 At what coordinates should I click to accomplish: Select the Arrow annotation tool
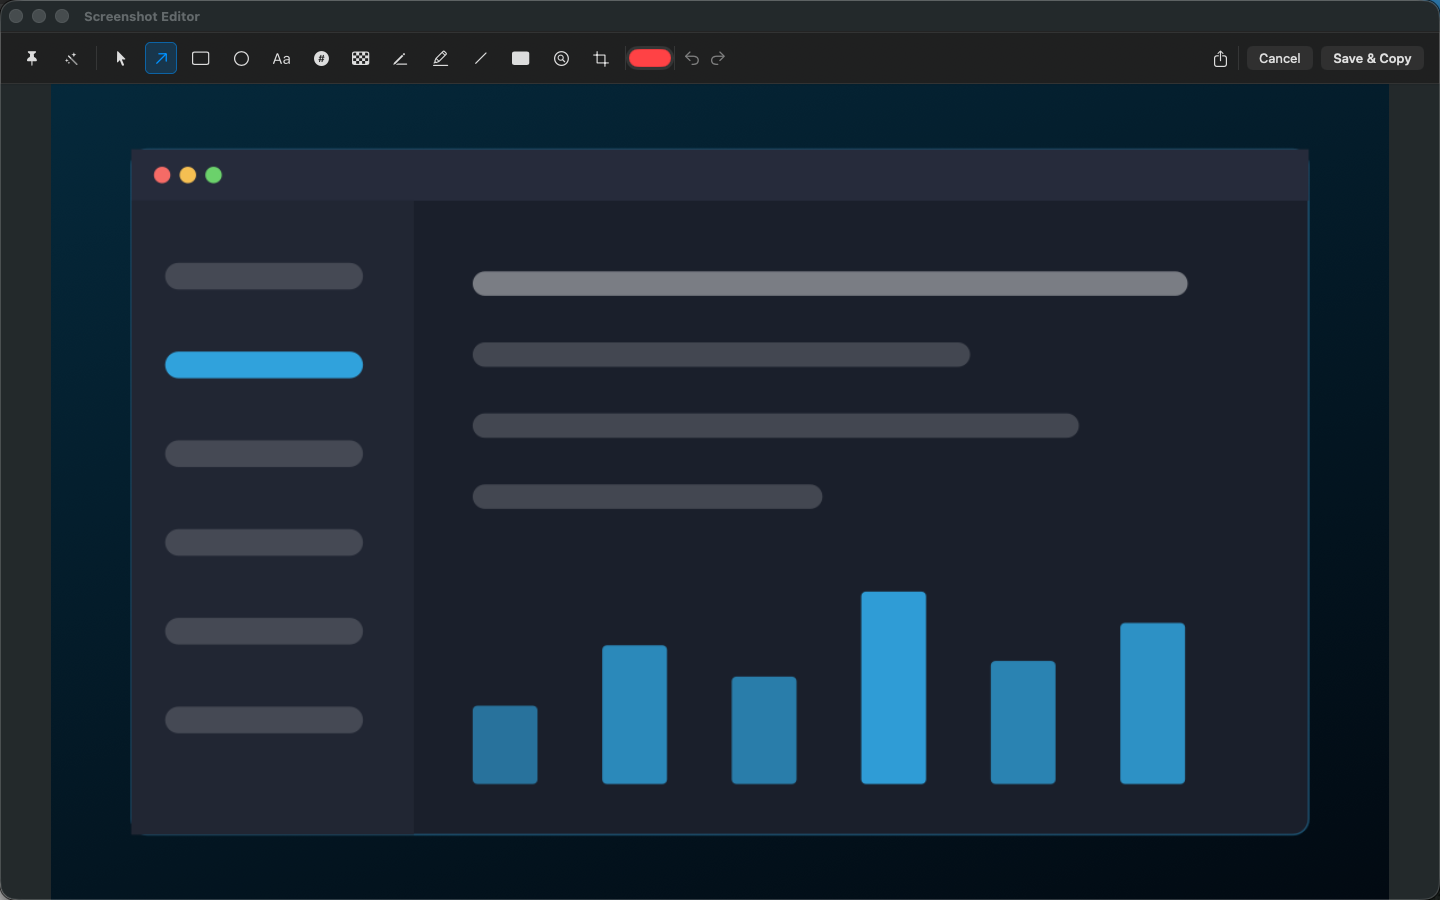(161, 59)
